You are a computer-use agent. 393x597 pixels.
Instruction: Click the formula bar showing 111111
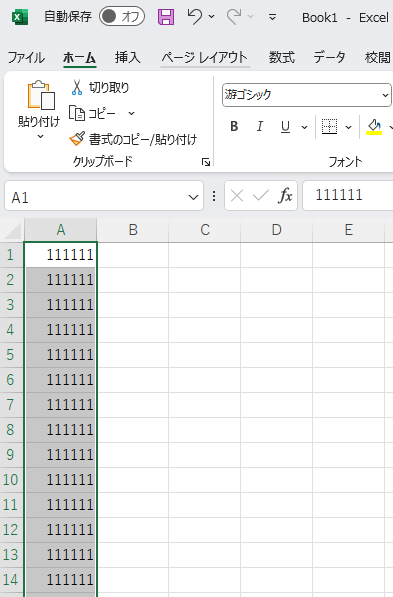point(348,195)
